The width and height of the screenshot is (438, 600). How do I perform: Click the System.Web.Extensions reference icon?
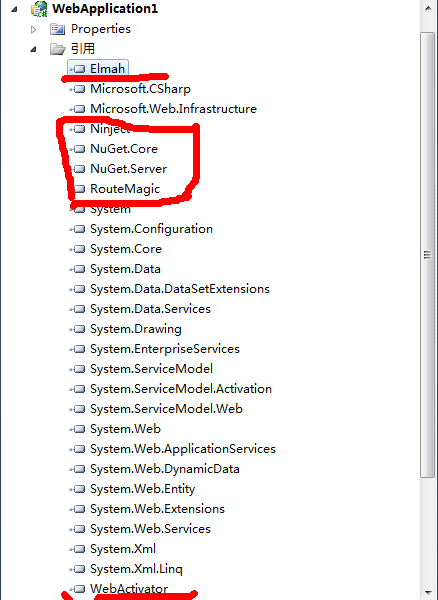click(78, 509)
